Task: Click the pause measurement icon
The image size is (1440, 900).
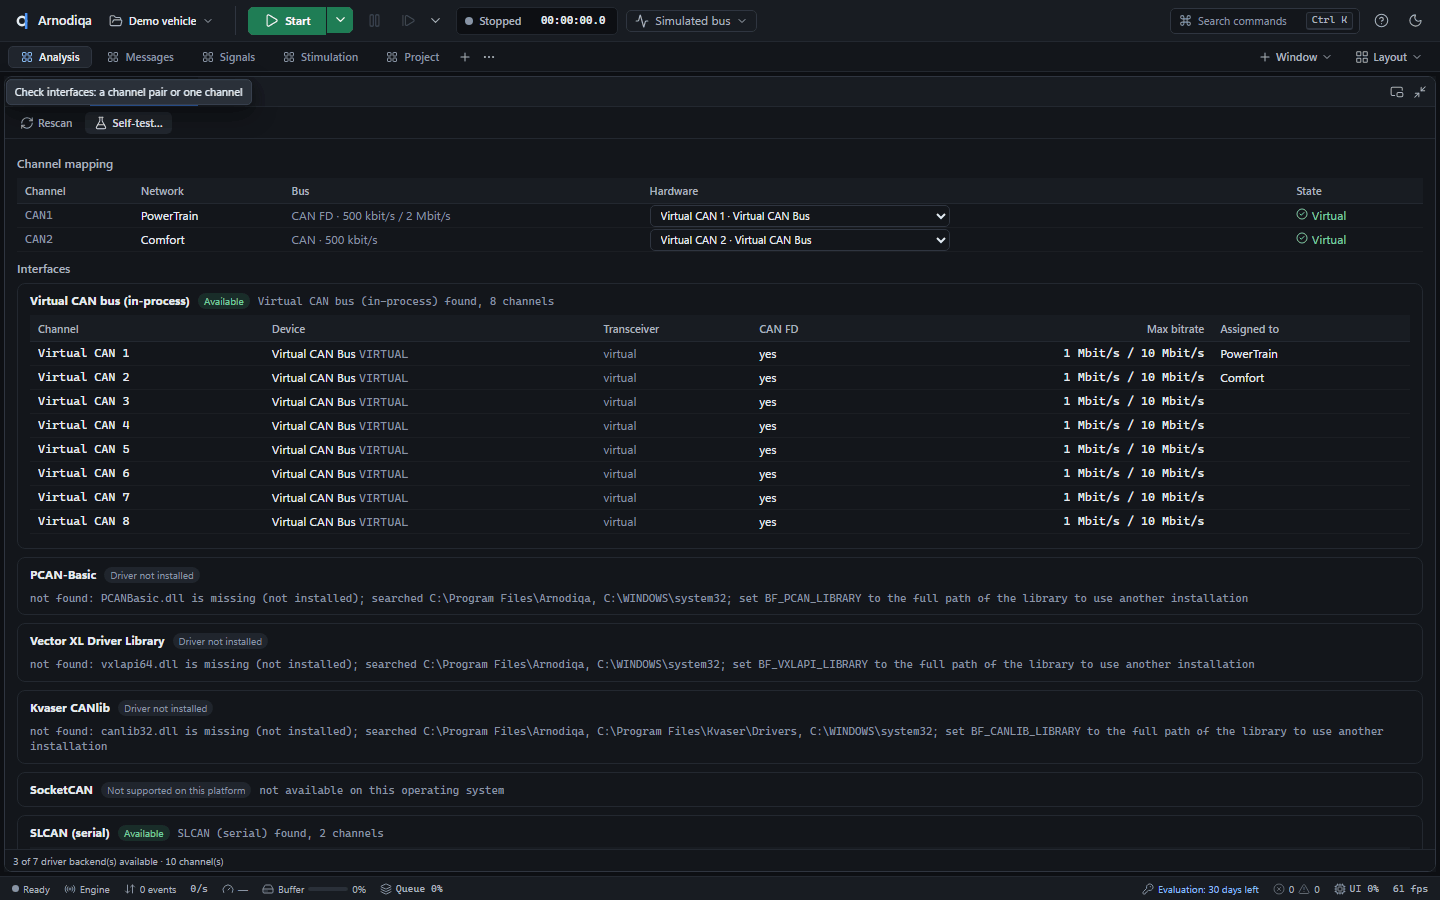Action: coord(374,21)
